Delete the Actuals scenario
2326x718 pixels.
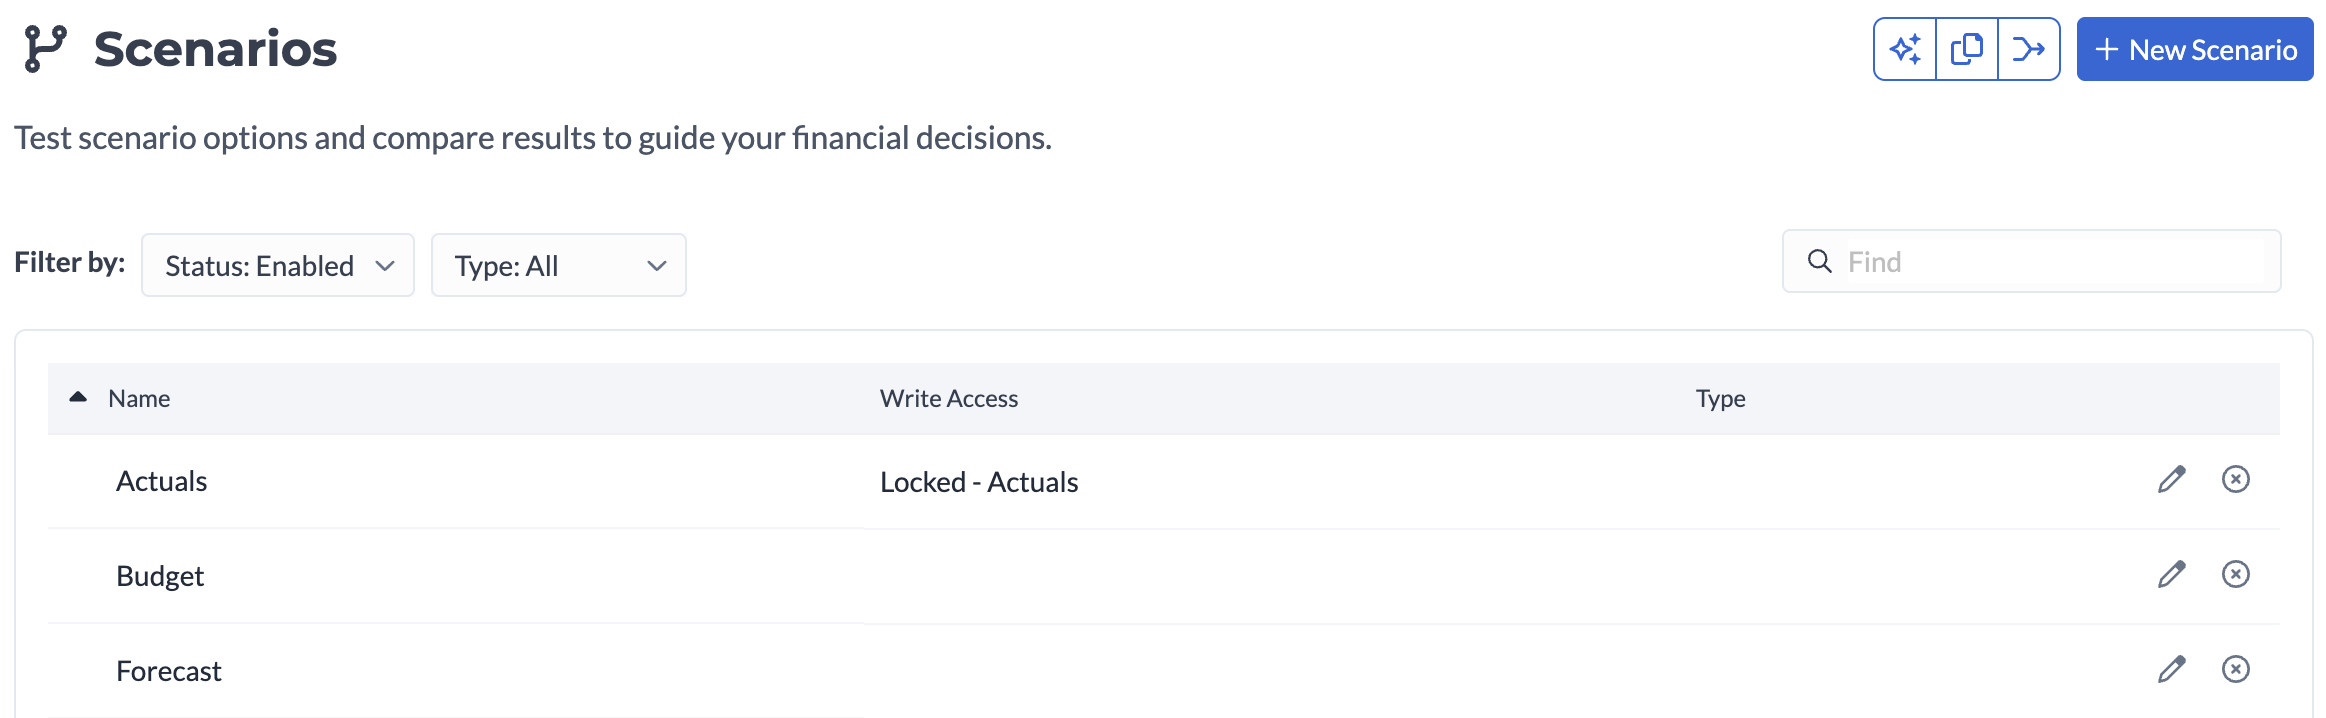[2236, 480]
